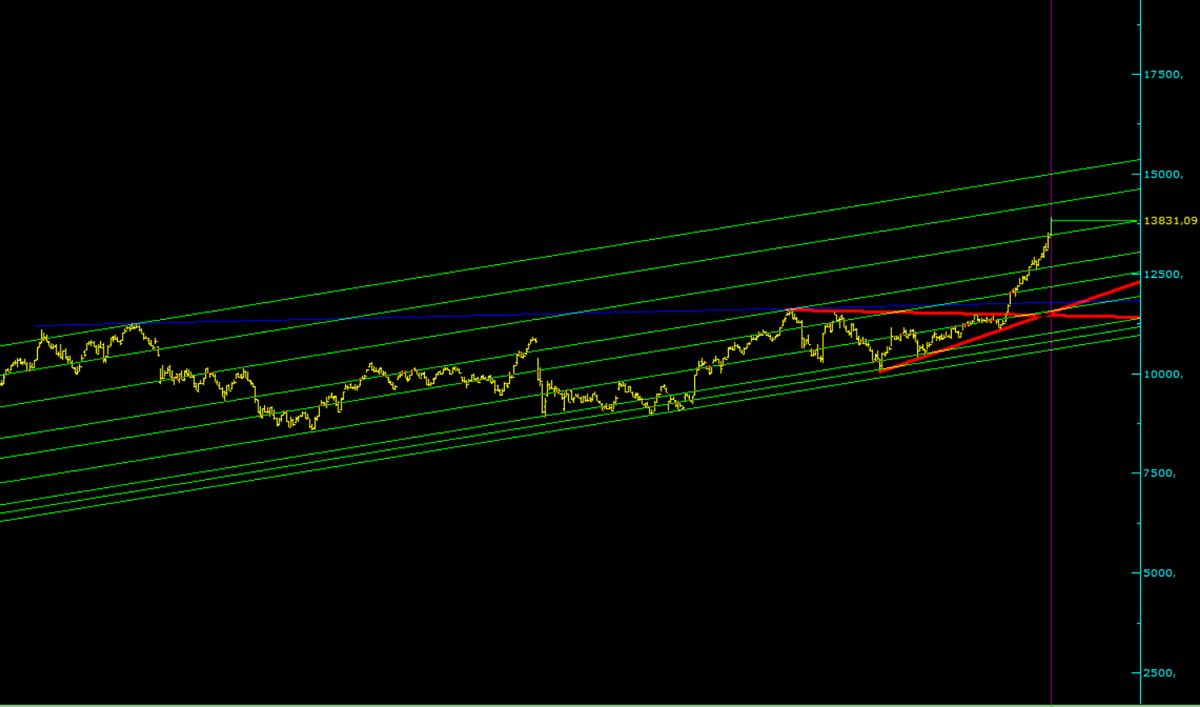Click the short green current-price level line
The image size is (1200, 707).
(x=1095, y=220)
